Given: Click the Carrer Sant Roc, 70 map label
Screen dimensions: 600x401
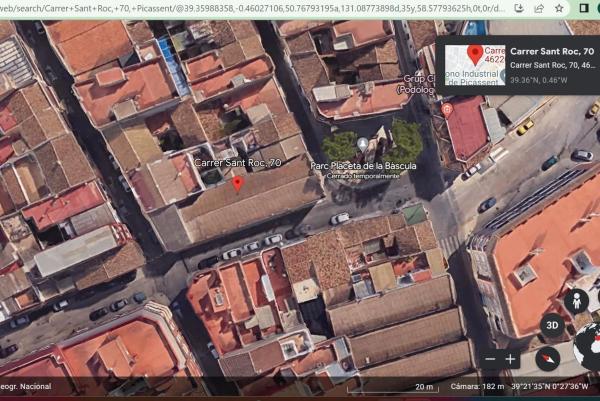Looking at the screenshot, I should pos(237,162).
